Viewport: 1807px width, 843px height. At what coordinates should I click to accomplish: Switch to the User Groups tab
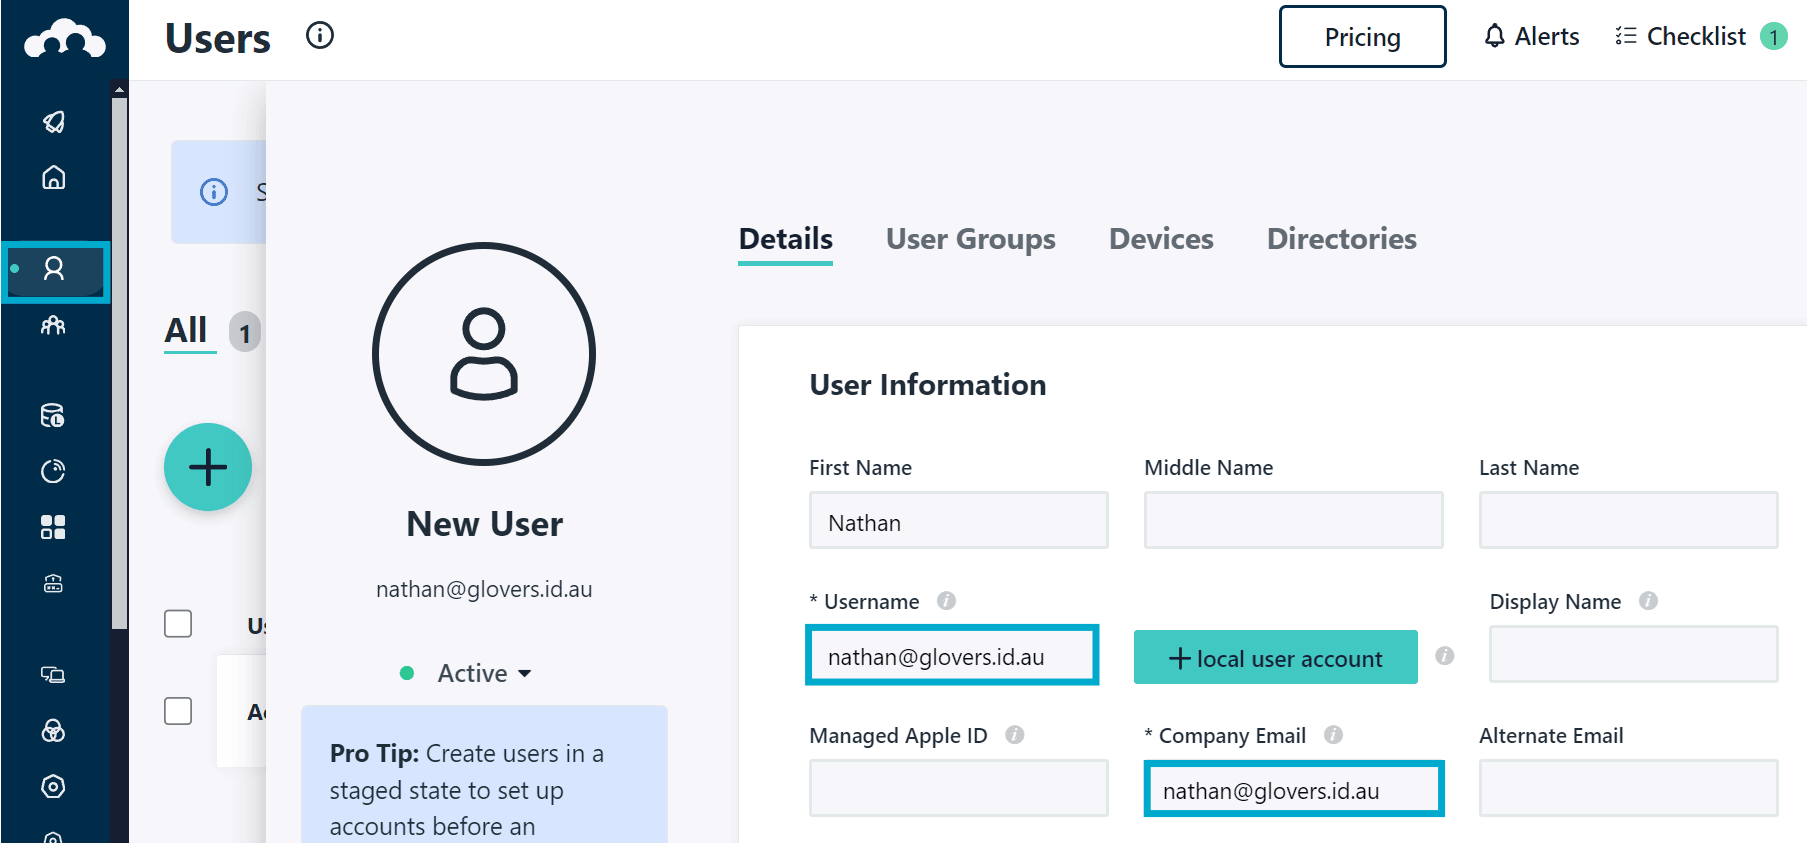(x=970, y=239)
